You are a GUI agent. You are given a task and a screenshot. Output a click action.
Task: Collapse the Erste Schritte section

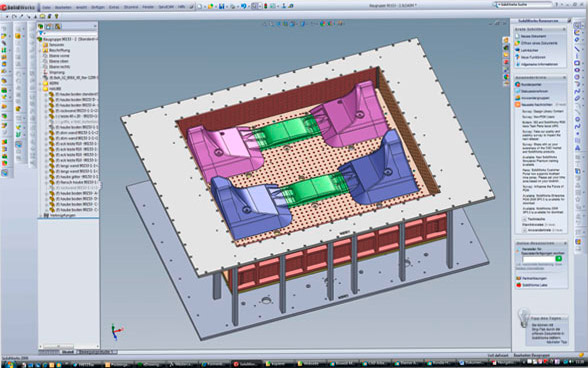pos(564,29)
